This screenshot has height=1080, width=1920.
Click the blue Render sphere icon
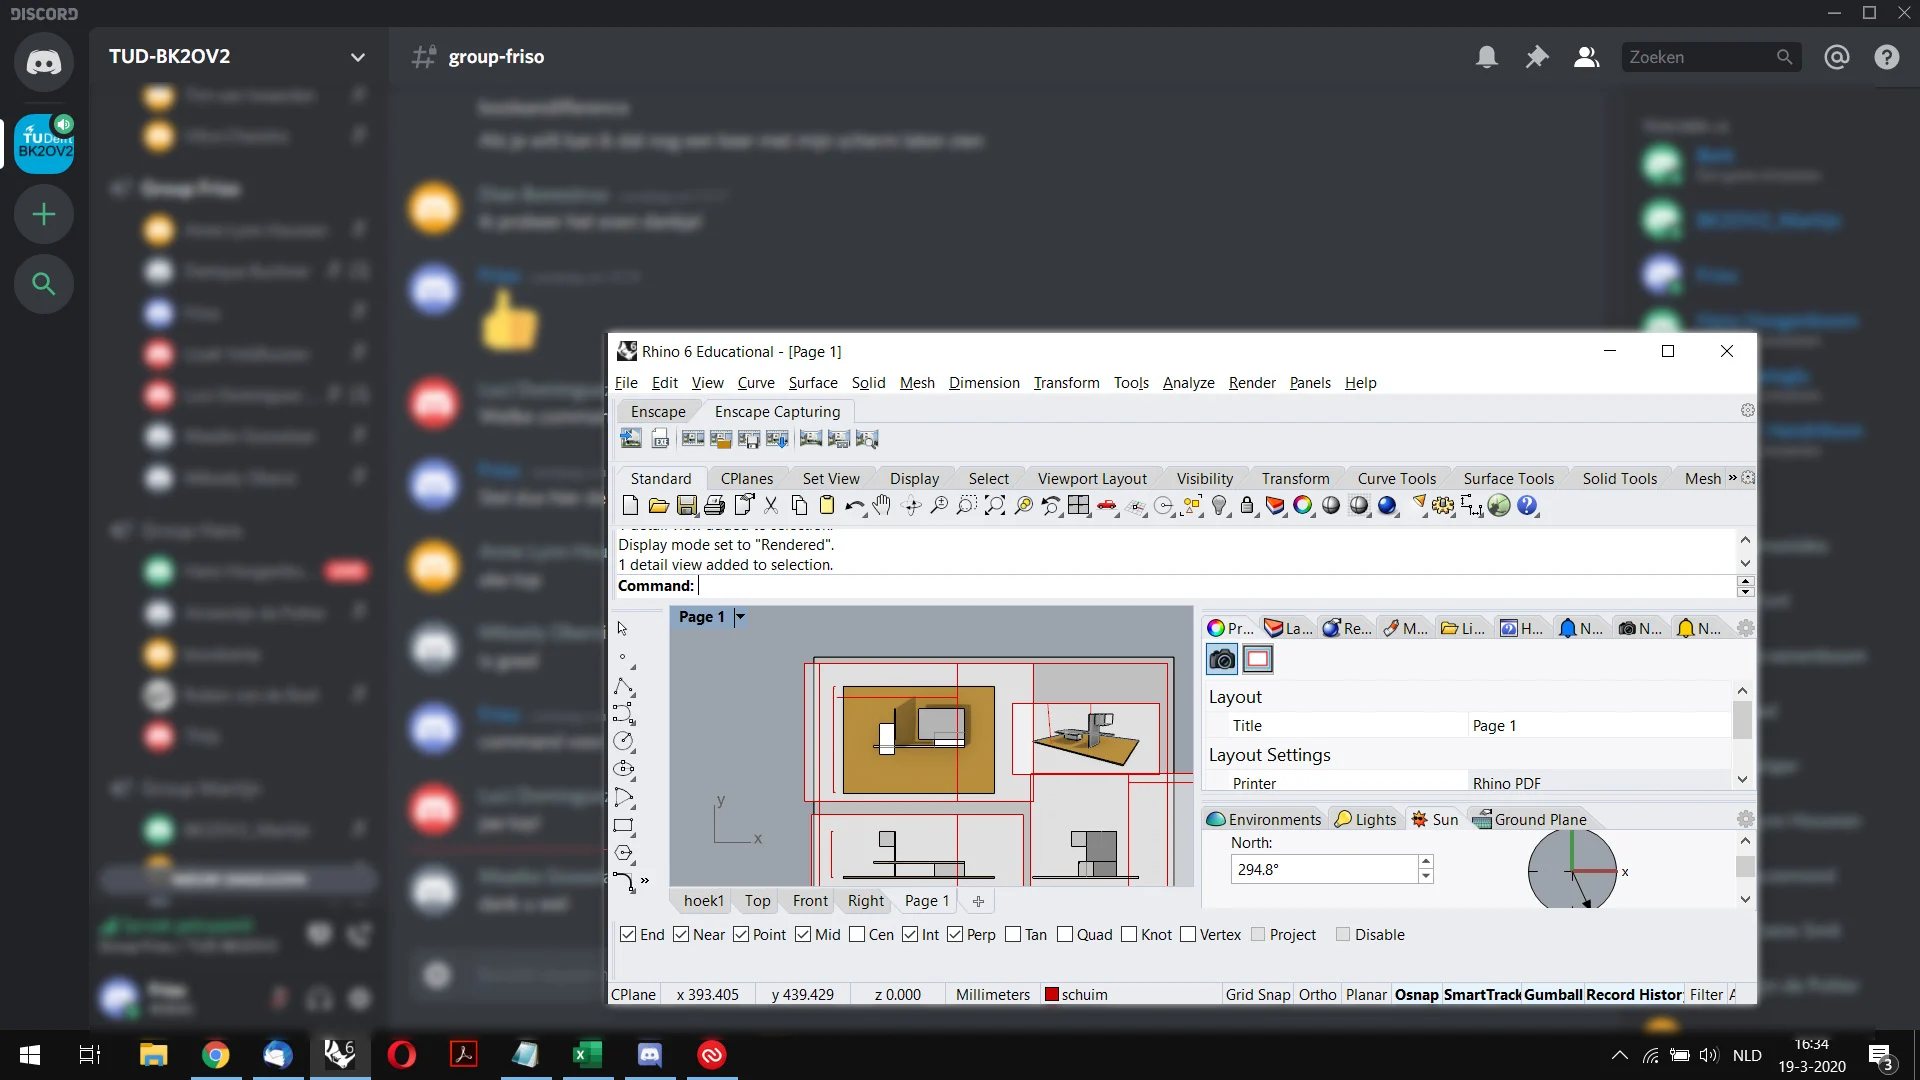pyautogui.click(x=1387, y=506)
